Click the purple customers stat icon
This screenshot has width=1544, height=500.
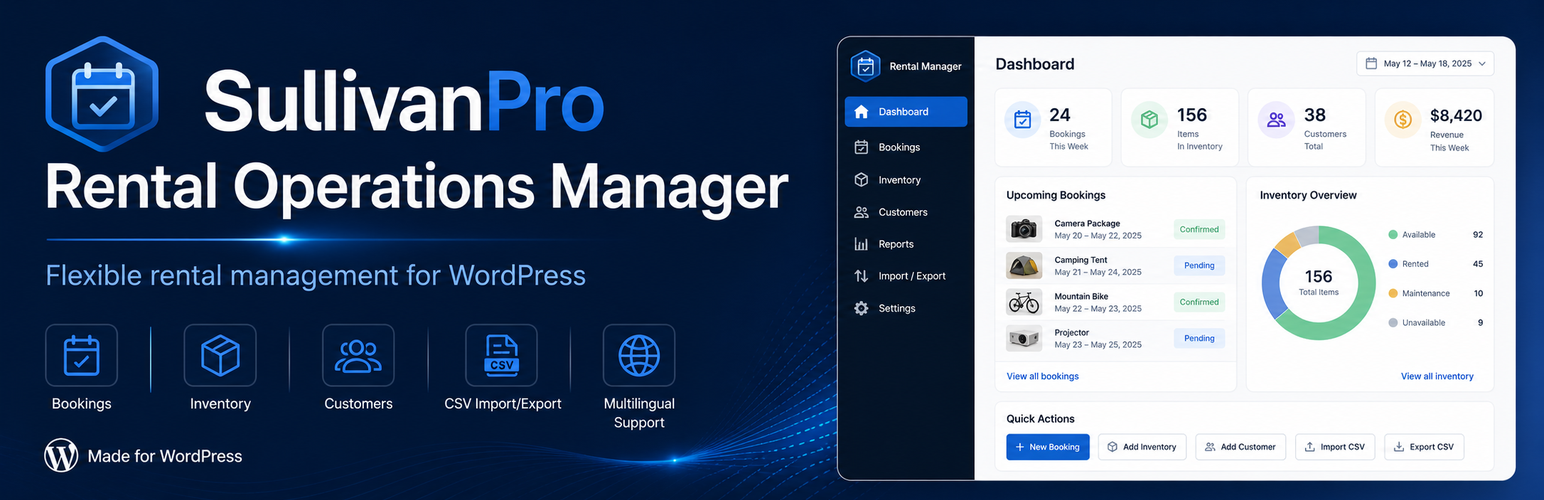coord(1276,120)
